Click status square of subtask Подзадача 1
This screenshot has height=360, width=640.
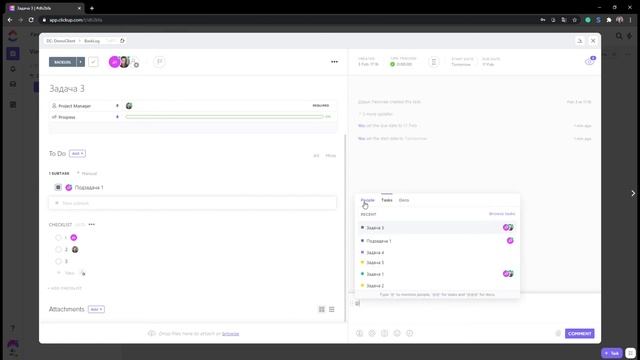58,187
